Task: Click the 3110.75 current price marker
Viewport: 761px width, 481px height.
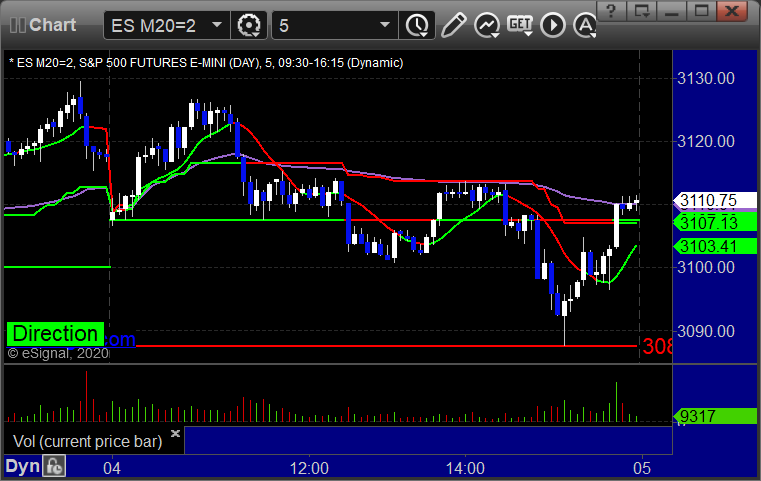Action: click(x=714, y=200)
